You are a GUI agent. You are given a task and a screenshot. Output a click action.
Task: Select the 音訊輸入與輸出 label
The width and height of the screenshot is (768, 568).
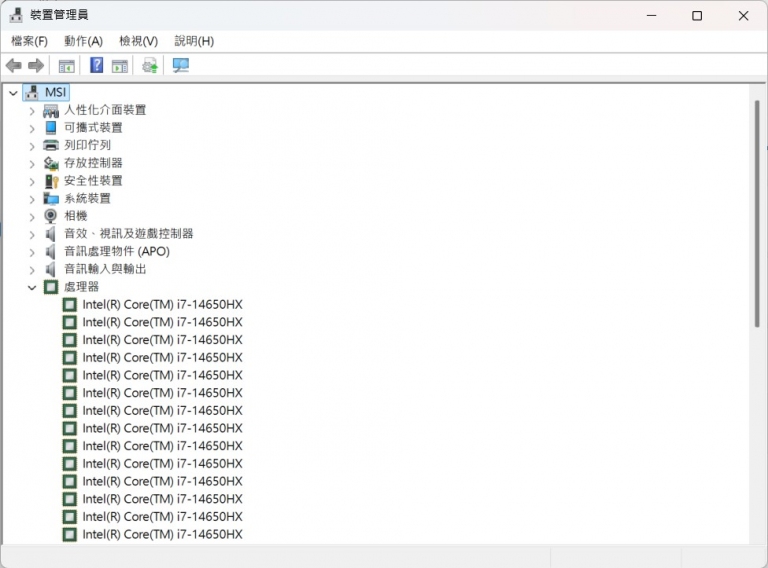105,269
